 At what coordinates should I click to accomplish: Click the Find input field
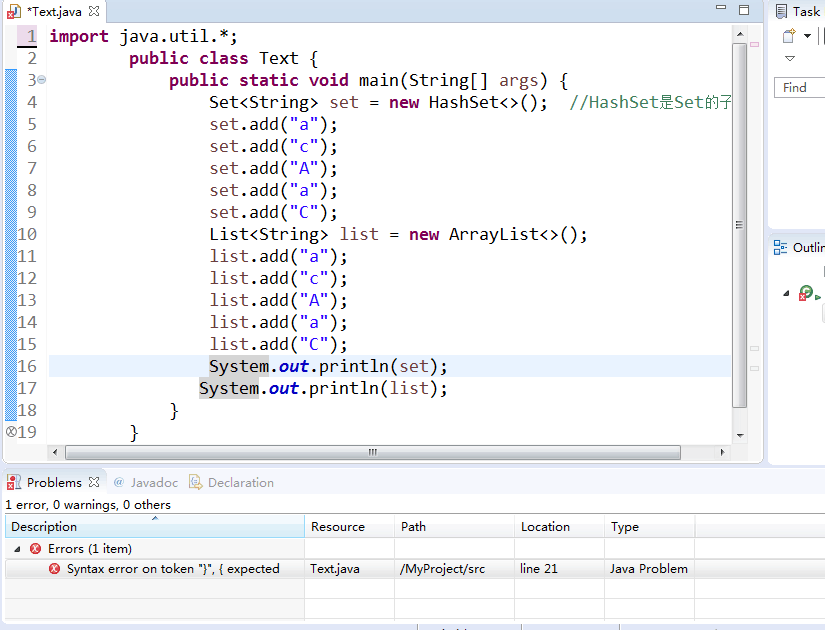pos(799,87)
